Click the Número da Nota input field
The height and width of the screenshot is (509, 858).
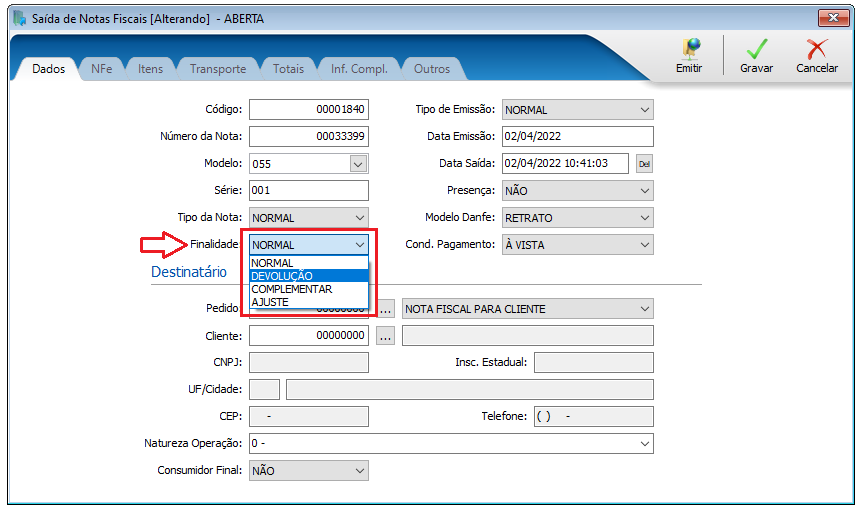pyautogui.click(x=308, y=137)
